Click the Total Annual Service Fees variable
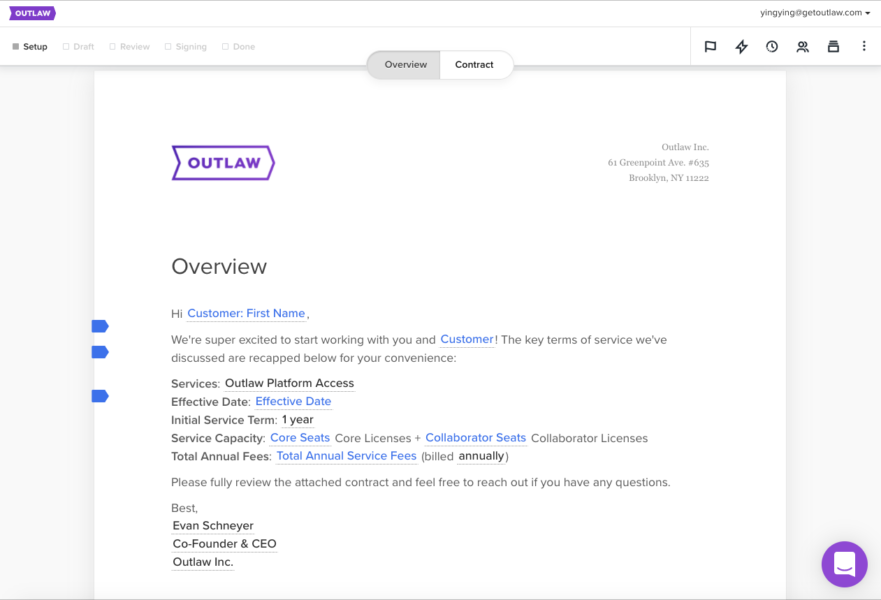Image resolution: width=881 pixels, height=600 pixels. [x=346, y=456]
